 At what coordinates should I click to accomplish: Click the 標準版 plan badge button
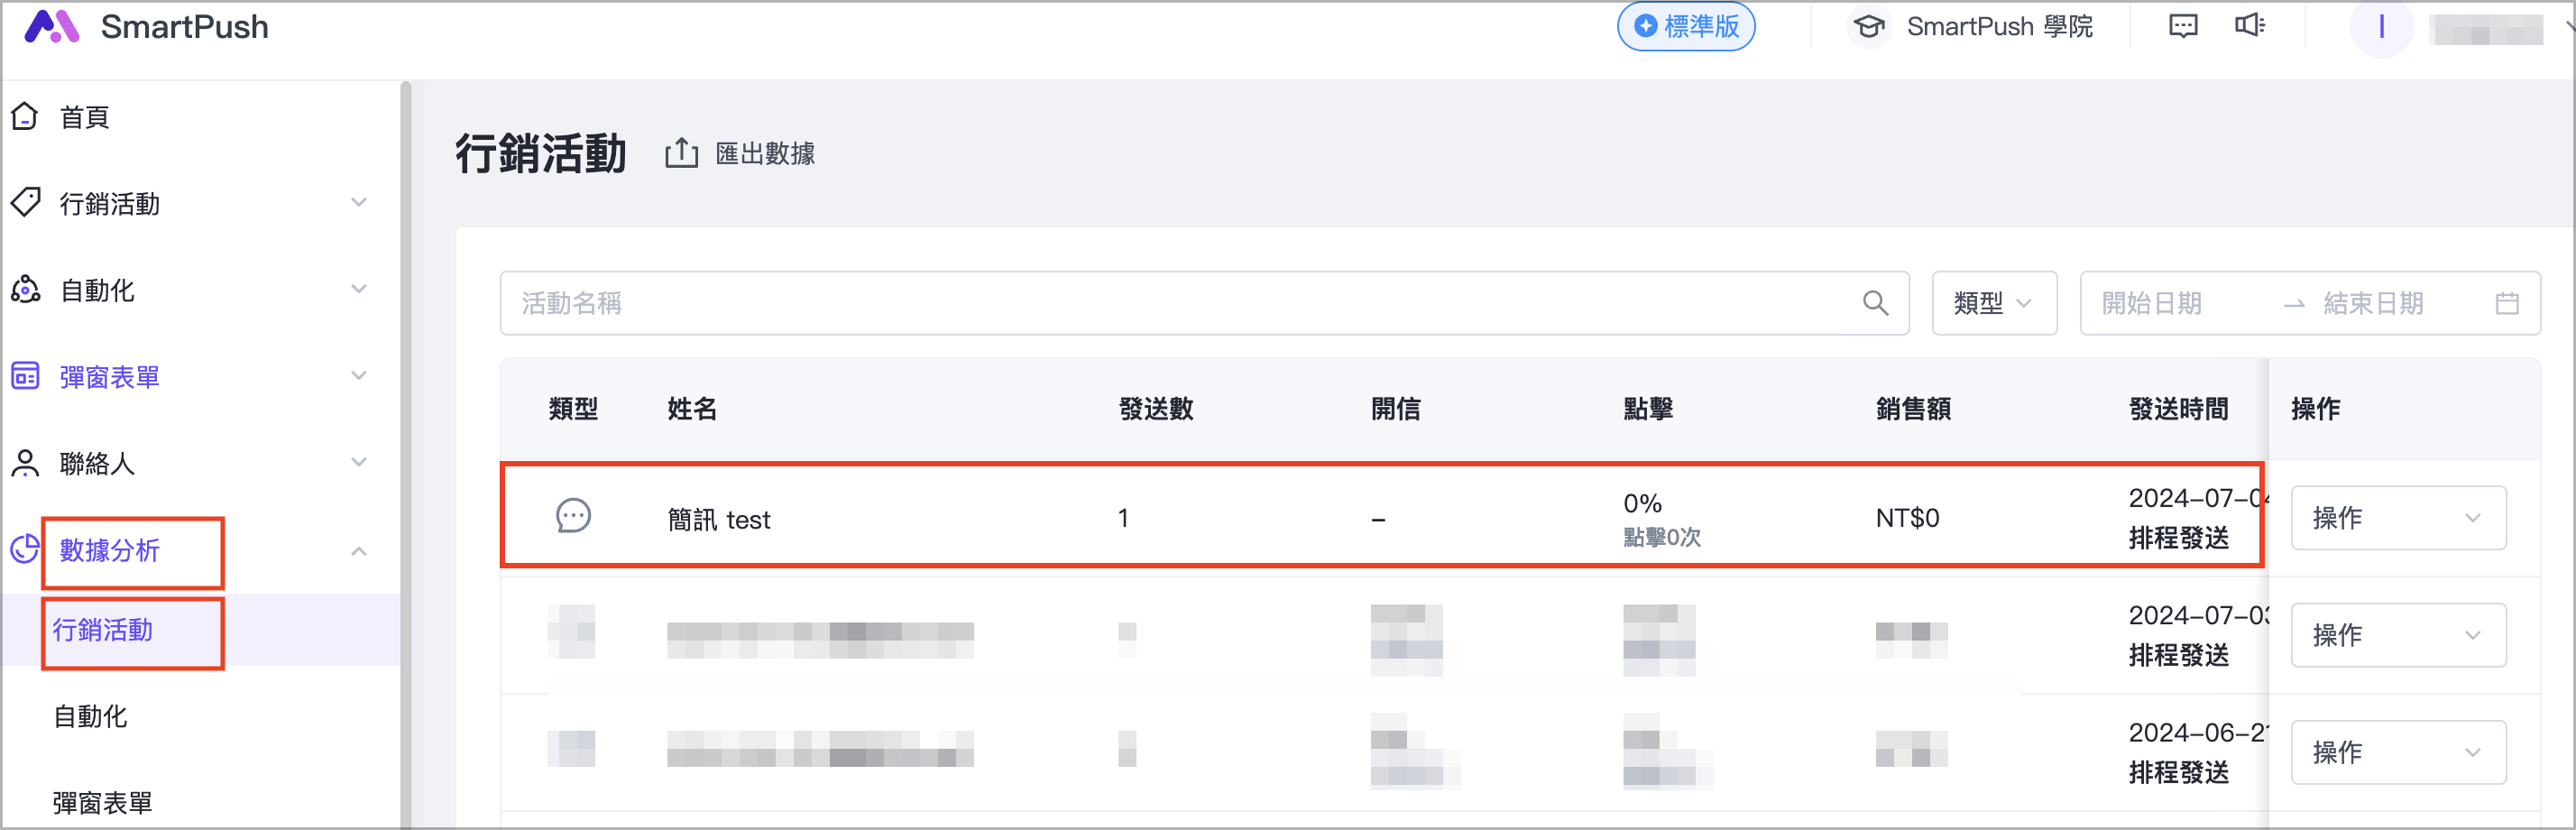(x=1686, y=27)
